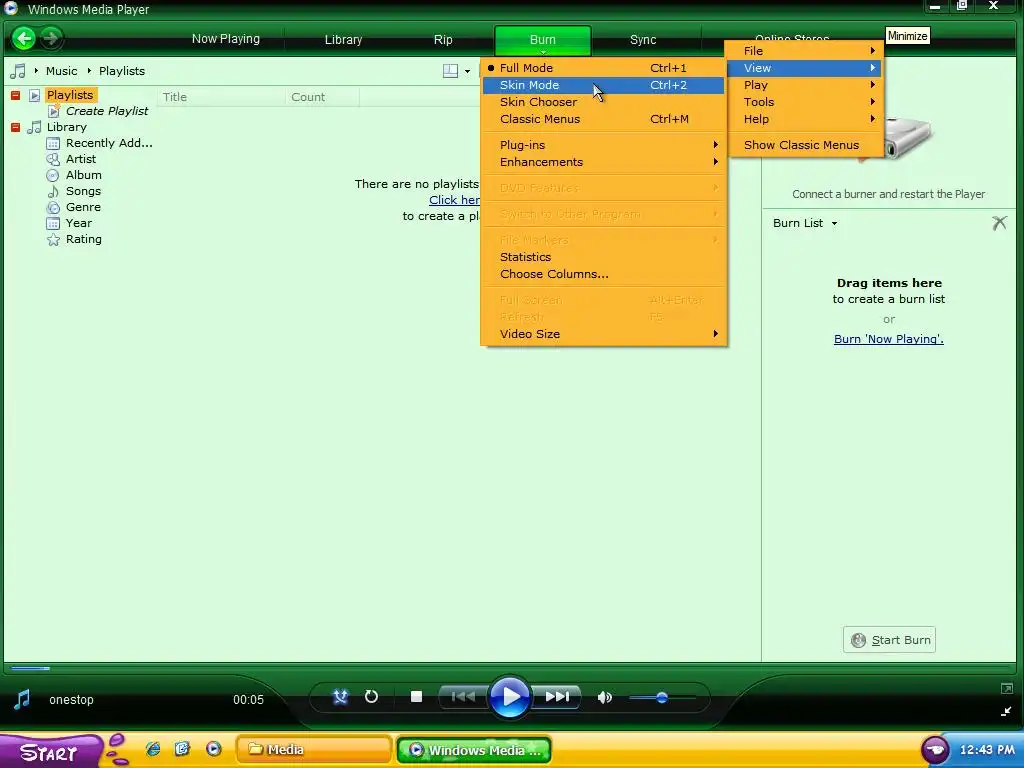Click the Rating star icon in Library

[x=53, y=240]
